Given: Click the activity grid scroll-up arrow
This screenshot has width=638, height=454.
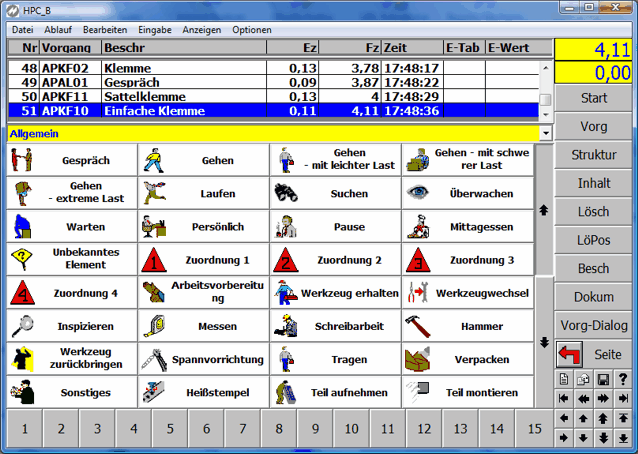Looking at the screenshot, I should (544, 210).
